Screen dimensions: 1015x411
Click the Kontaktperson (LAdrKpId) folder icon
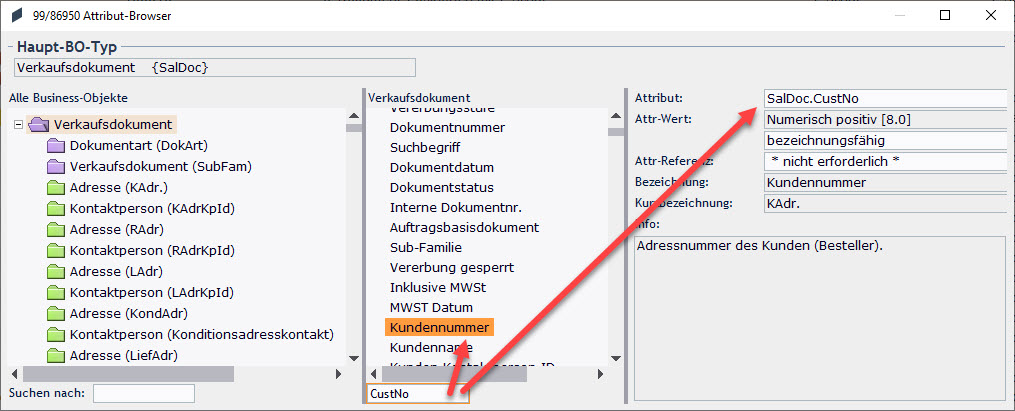click(x=57, y=293)
